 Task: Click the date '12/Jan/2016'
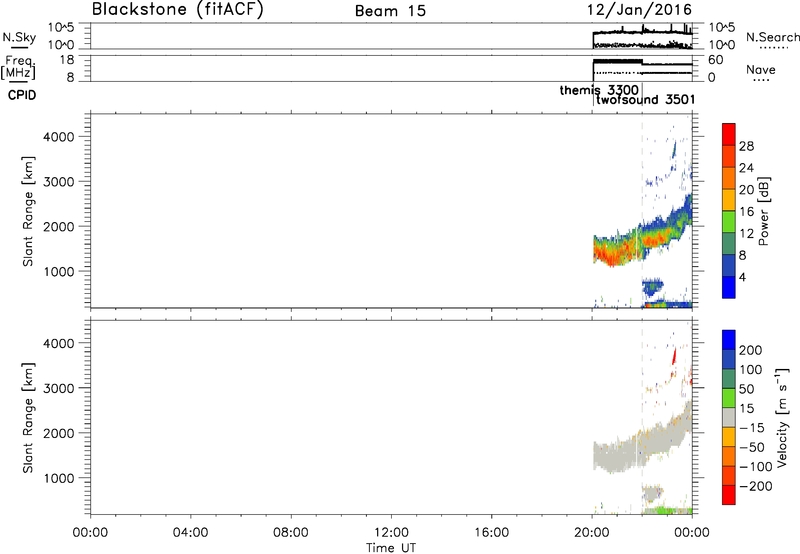[x=639, y=10]
